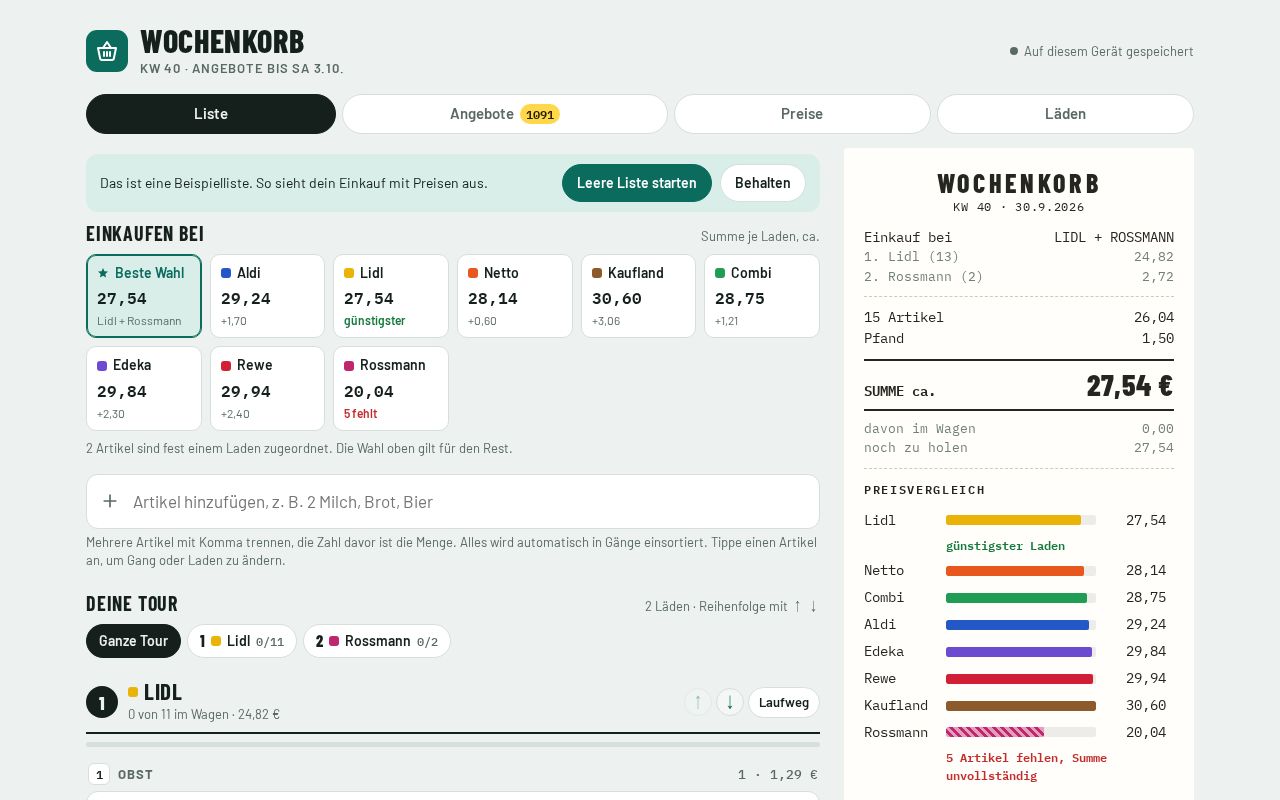Screen dimensions: 1280x800
Task: Filter tour to Rossmann stop
Action: pos(377,641)
